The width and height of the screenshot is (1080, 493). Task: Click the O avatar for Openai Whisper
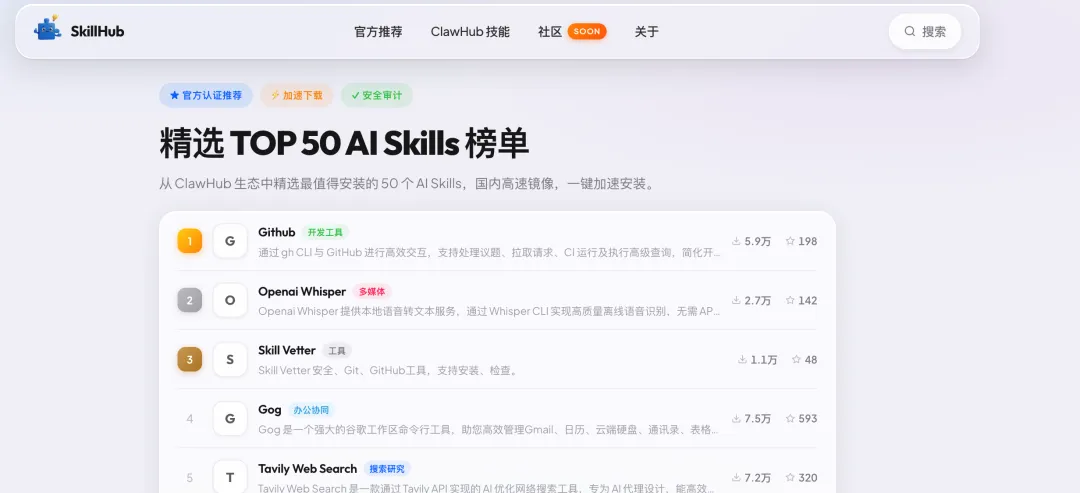pyautogui.click(x=230, y=300)
